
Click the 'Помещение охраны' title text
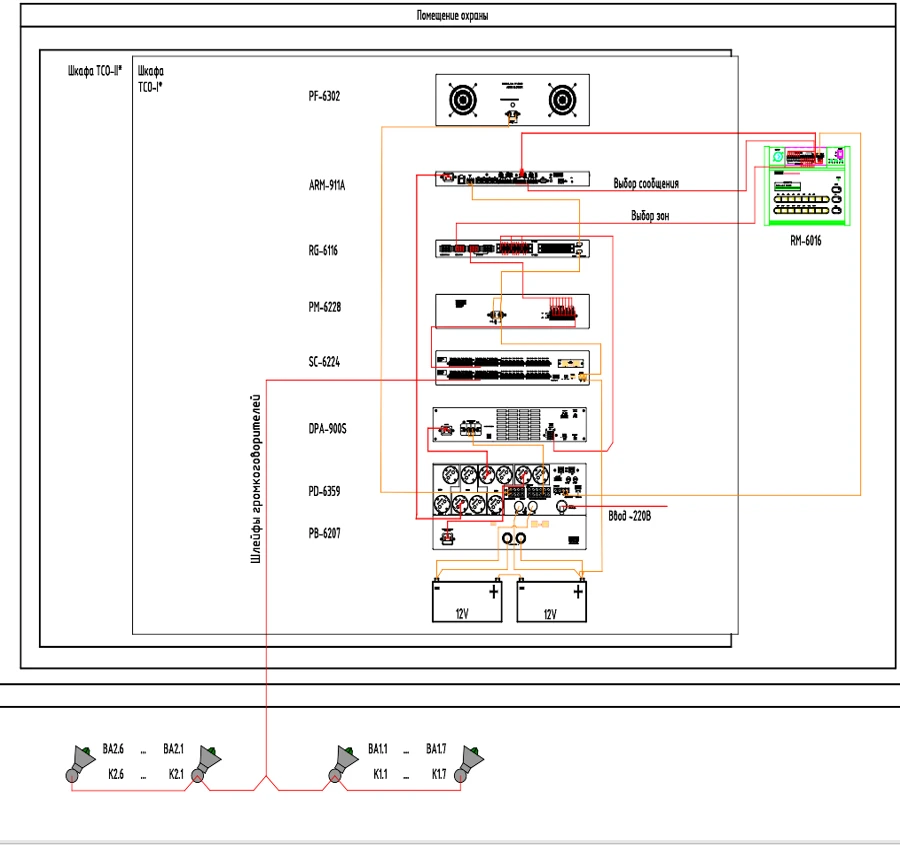(x=452, y=15)
